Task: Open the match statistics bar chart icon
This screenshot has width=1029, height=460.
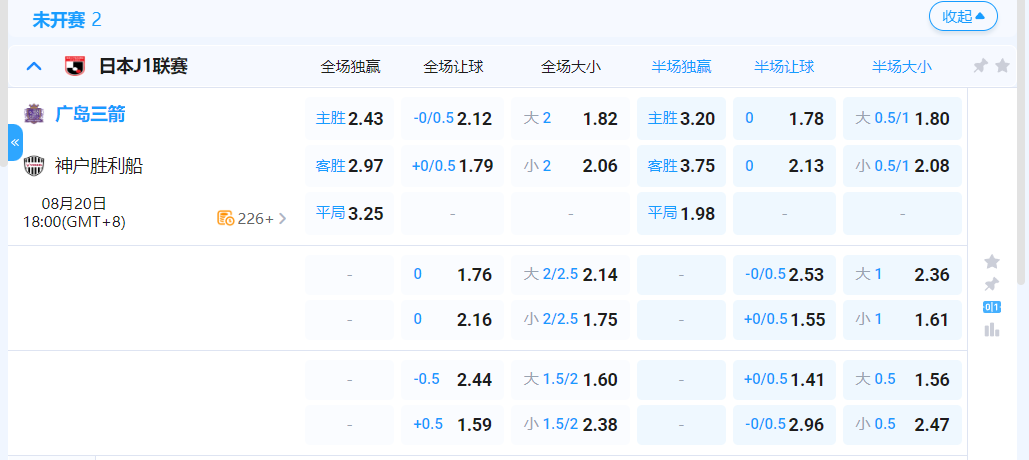Action: pyautogui.click(x=992, y=329)
